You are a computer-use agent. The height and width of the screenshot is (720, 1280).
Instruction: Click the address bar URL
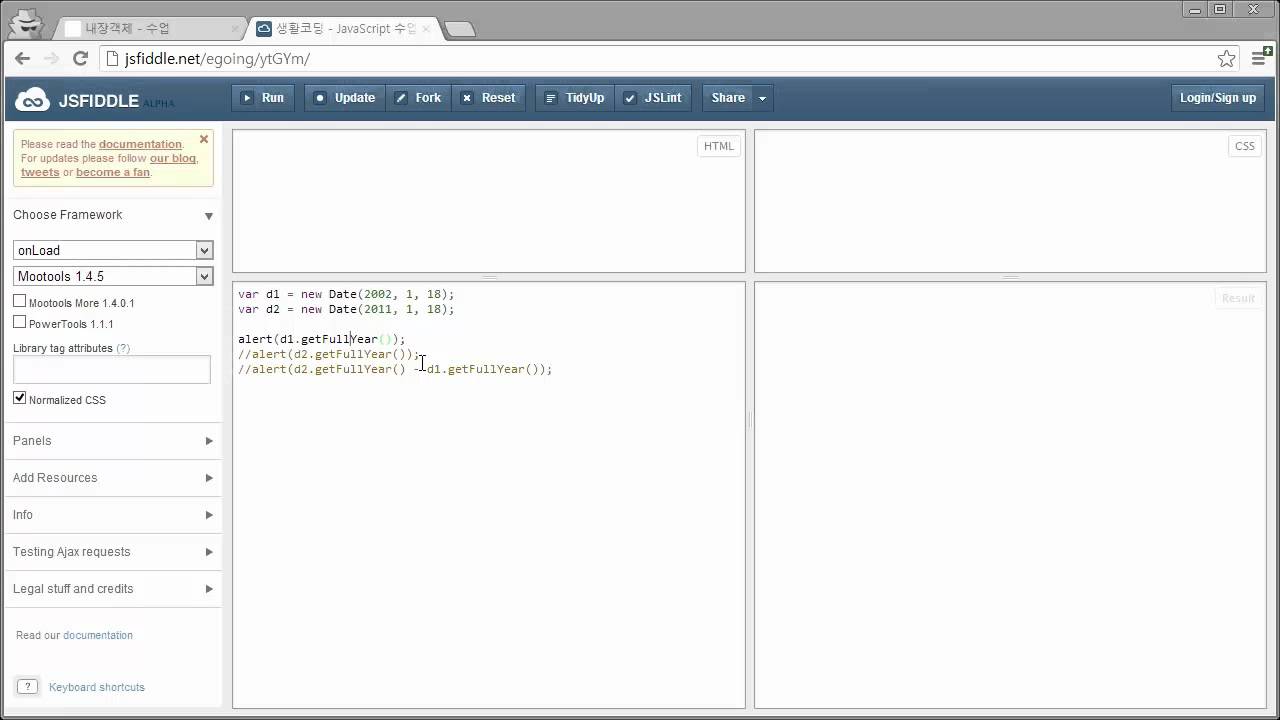[217, 59]
